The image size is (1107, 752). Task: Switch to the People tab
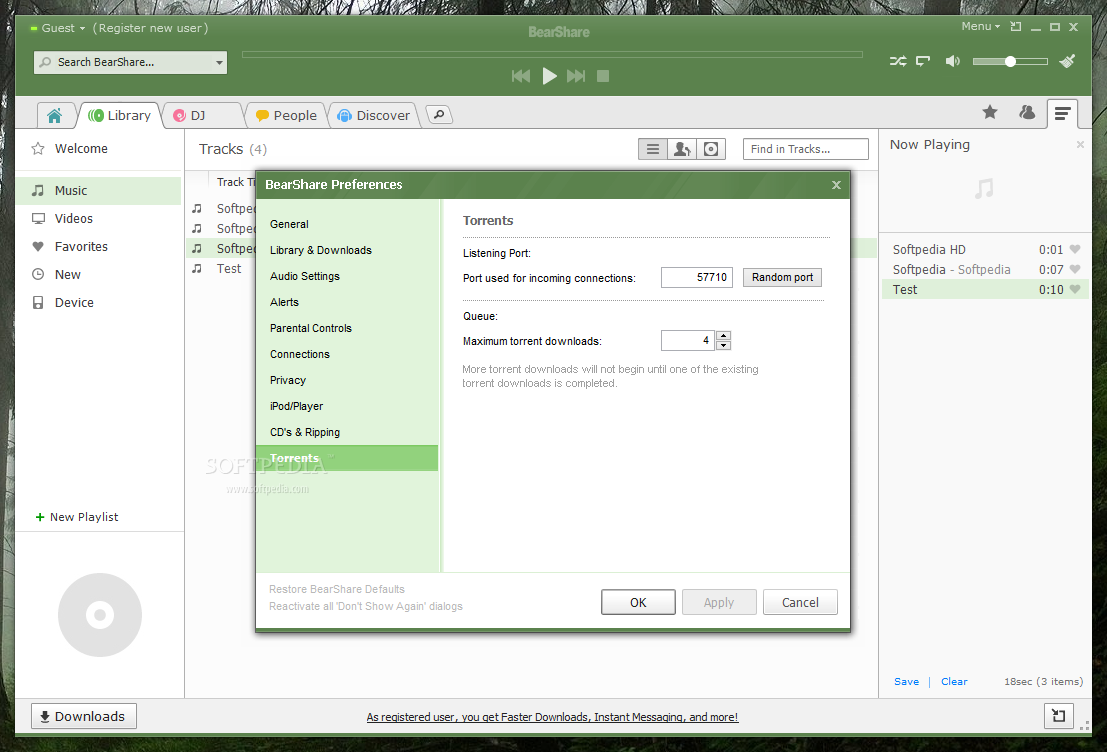287,115
